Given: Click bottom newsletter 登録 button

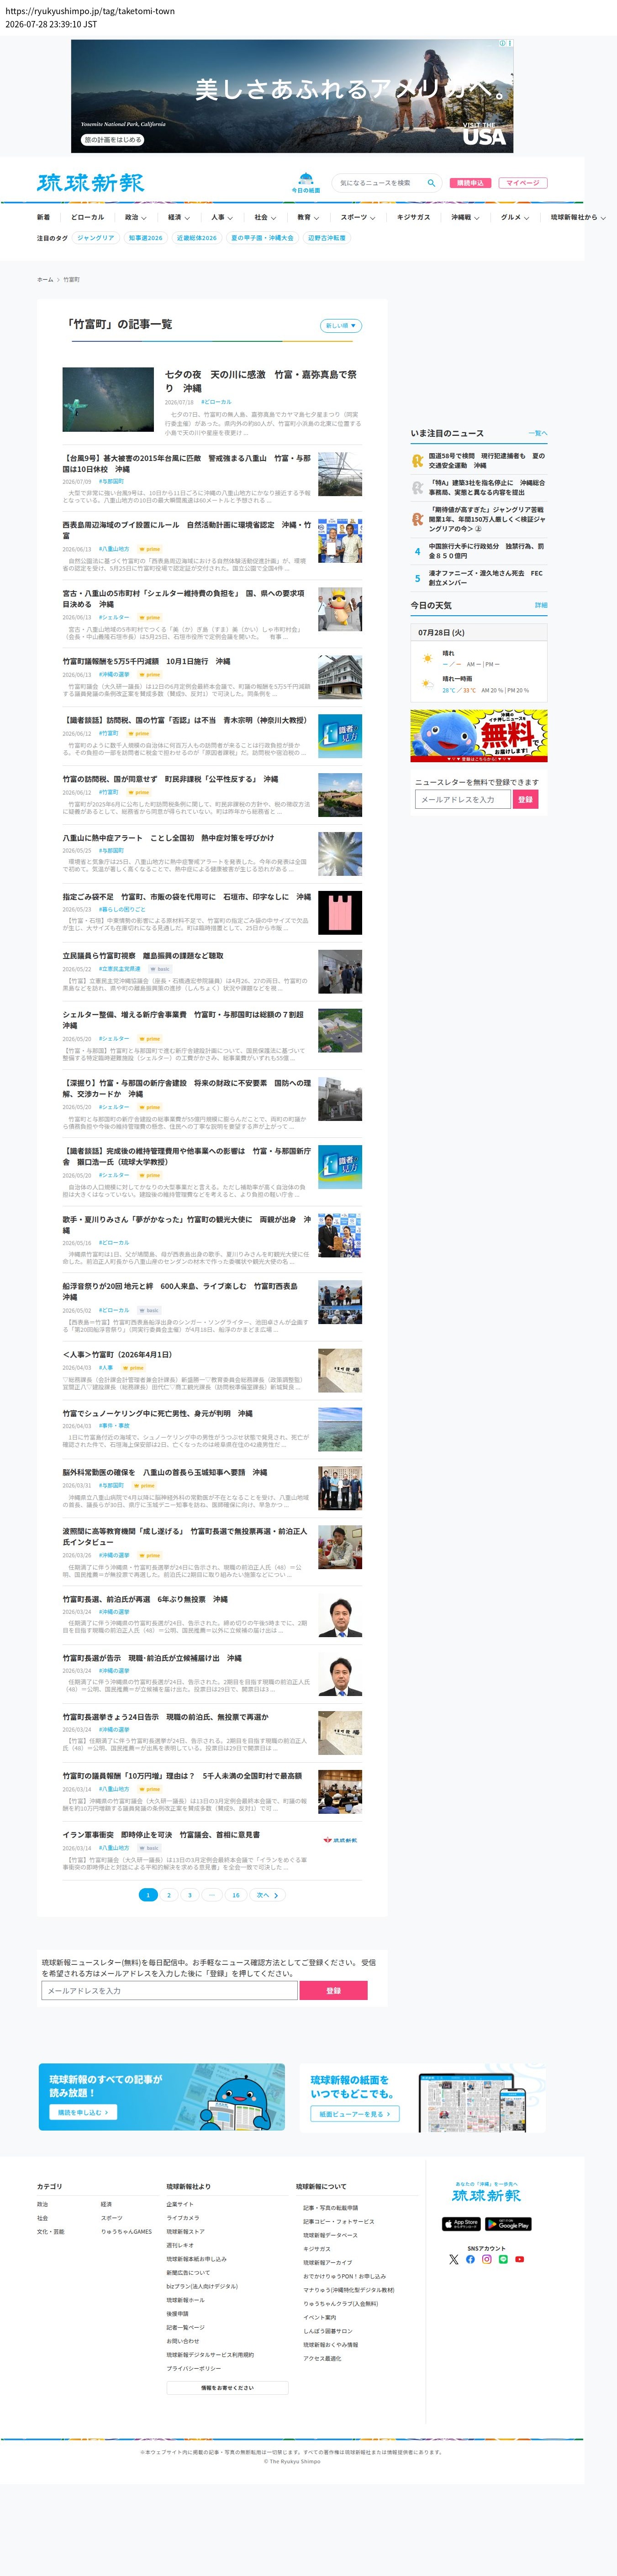Looking at the screenshot, I should [x=334, y=1990].
